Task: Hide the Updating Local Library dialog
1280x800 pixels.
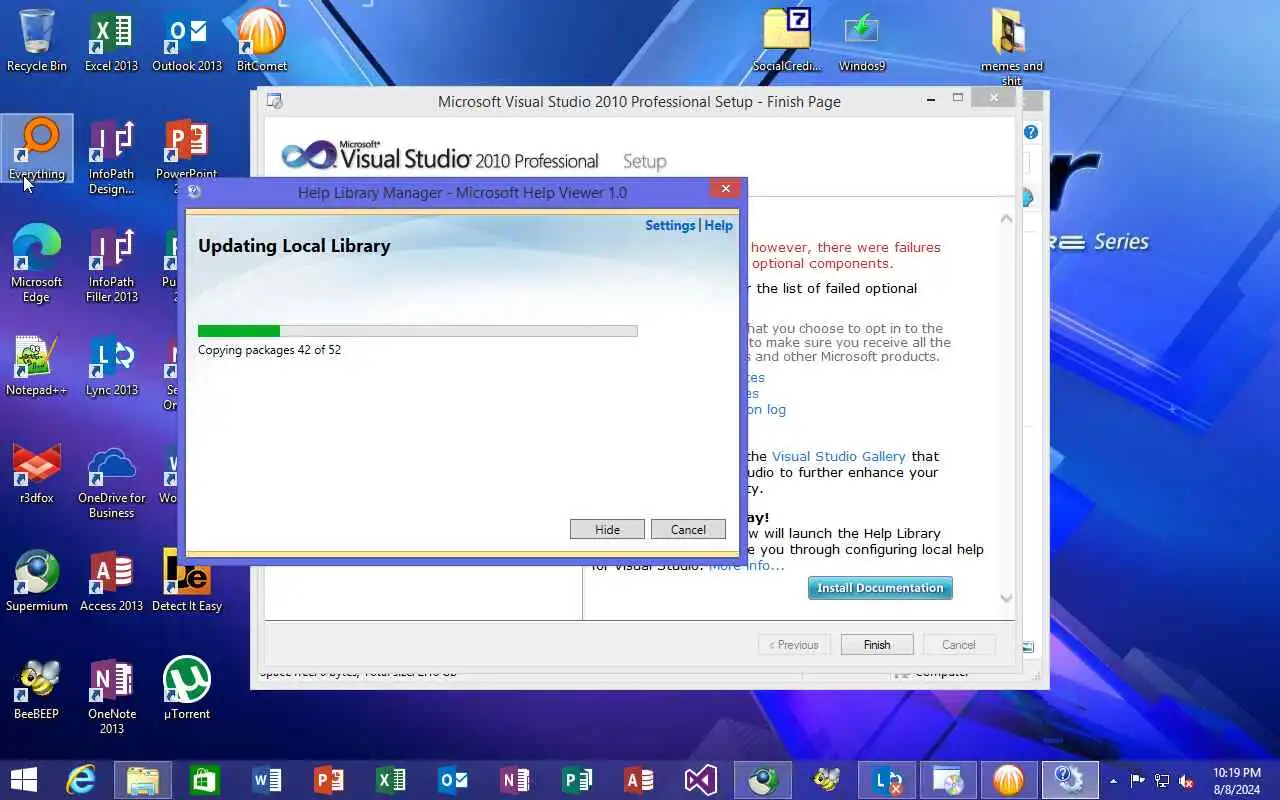Action: [607, 529]
